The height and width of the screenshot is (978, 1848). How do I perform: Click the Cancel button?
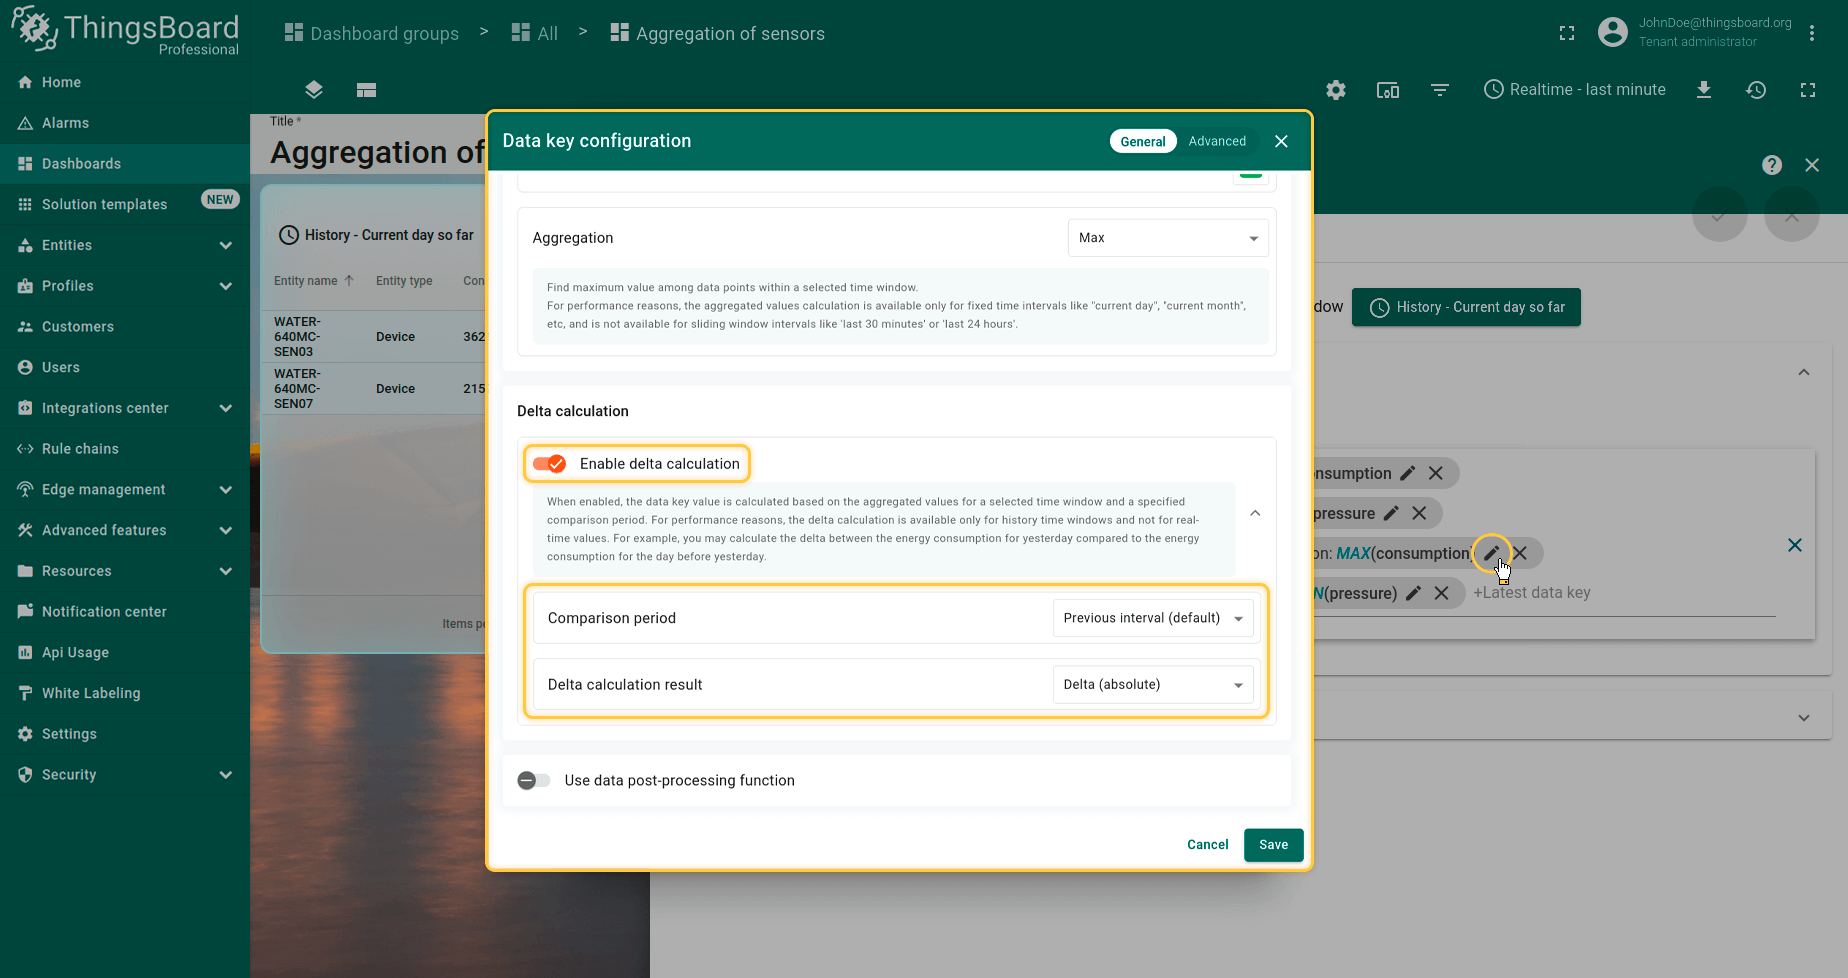click(x=1207, y=845)
